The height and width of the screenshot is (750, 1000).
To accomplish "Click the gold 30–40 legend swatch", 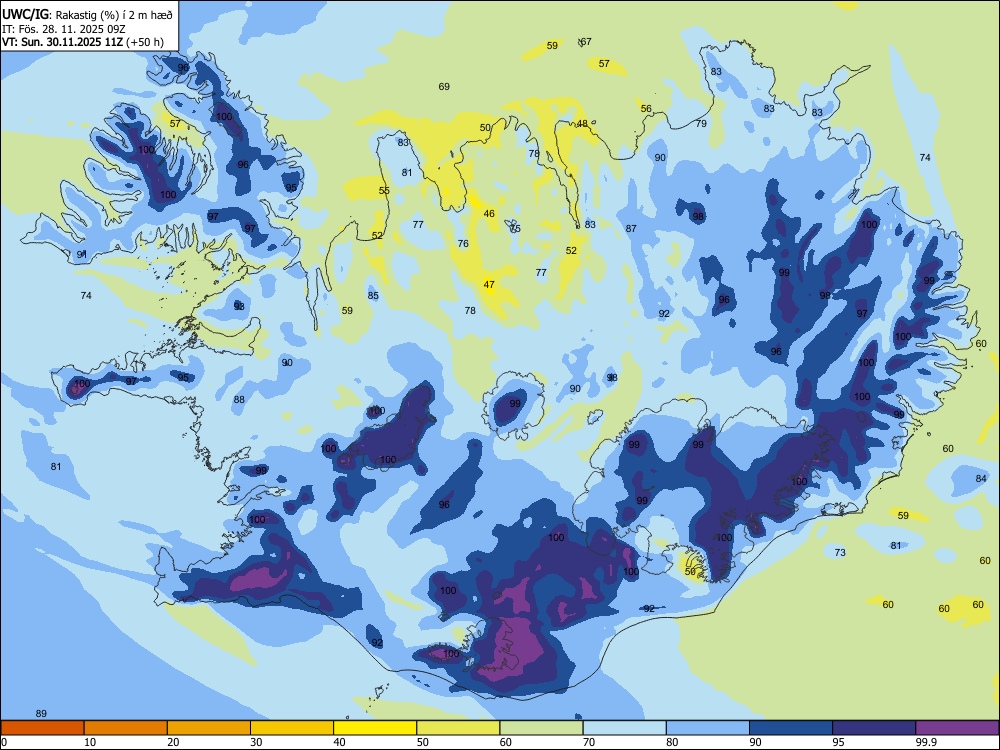I will pos(292,728).
